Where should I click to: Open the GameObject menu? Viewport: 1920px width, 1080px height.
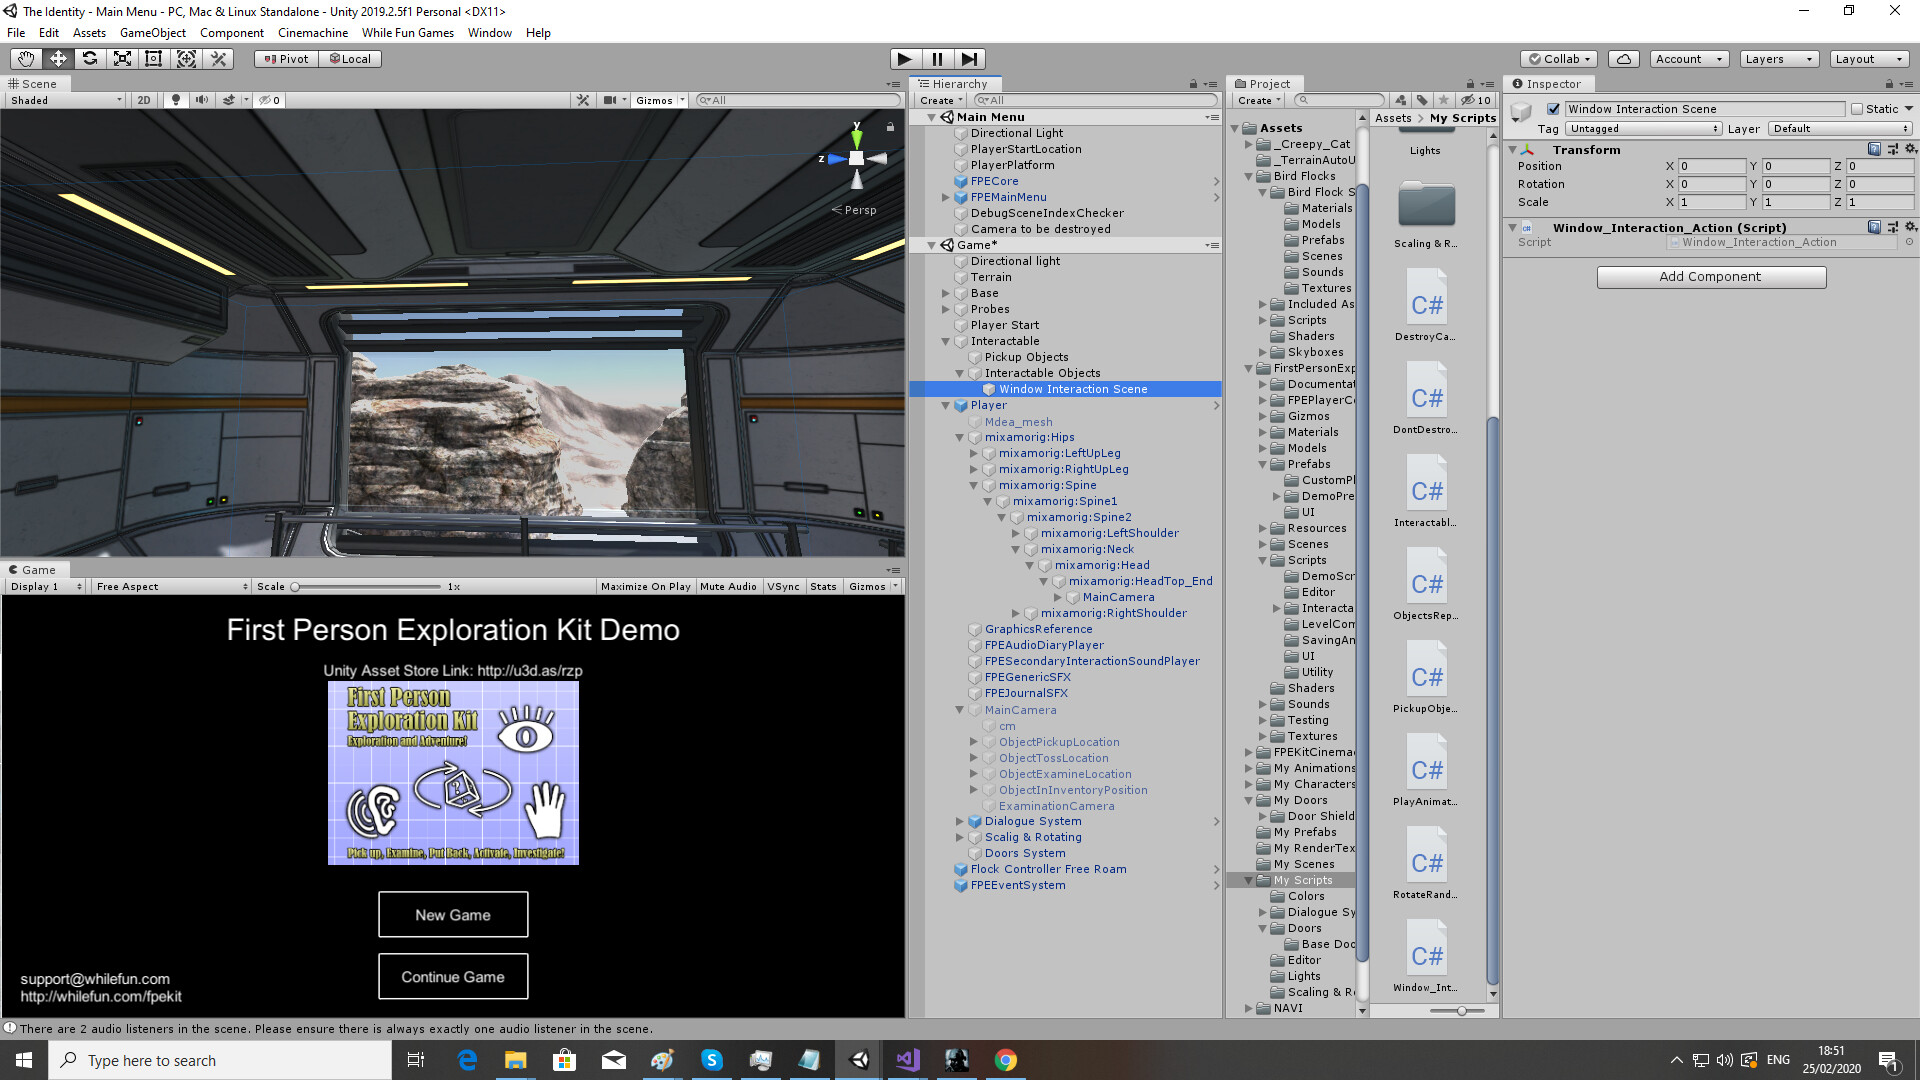[152, 33]
